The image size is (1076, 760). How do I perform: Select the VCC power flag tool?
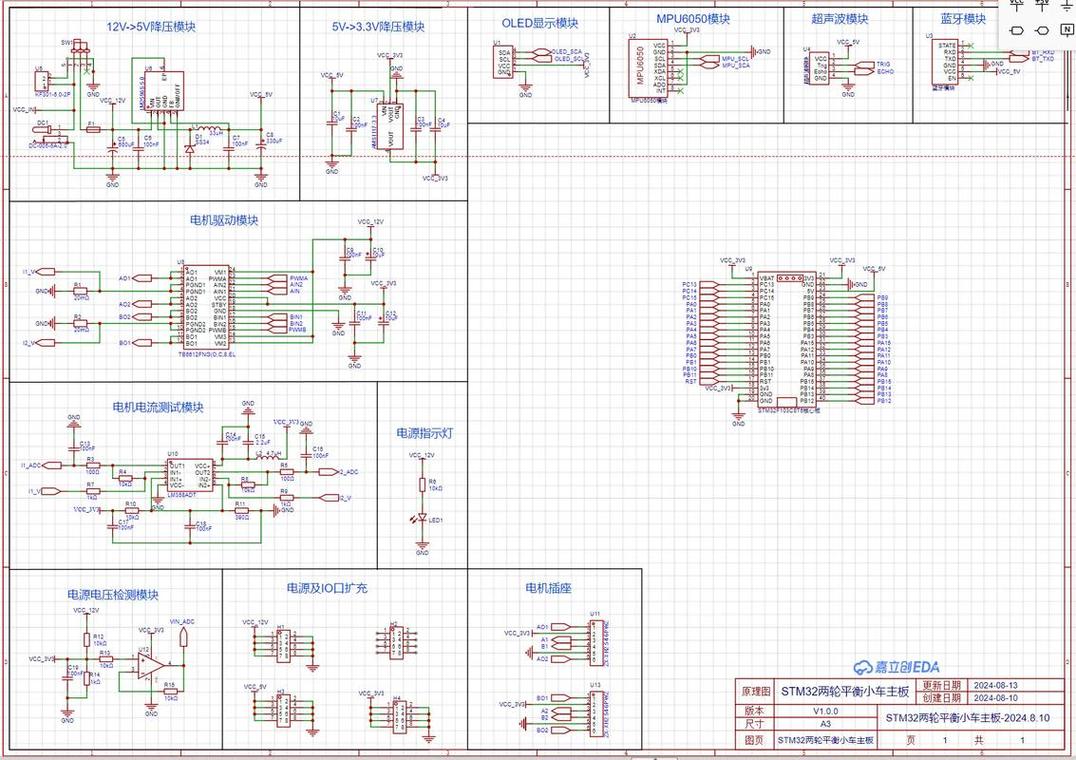[1016, 5]
